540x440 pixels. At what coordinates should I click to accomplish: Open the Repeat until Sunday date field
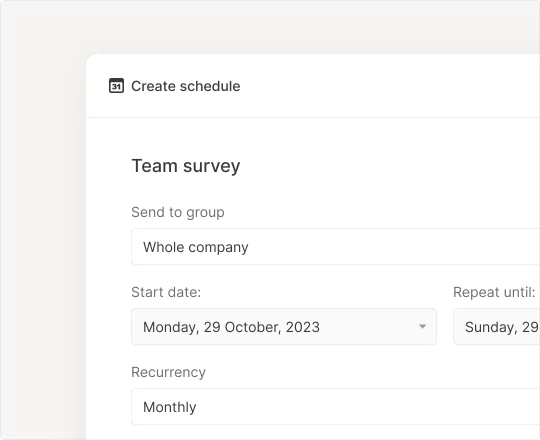pyautogui.click(x=497, y=327)
